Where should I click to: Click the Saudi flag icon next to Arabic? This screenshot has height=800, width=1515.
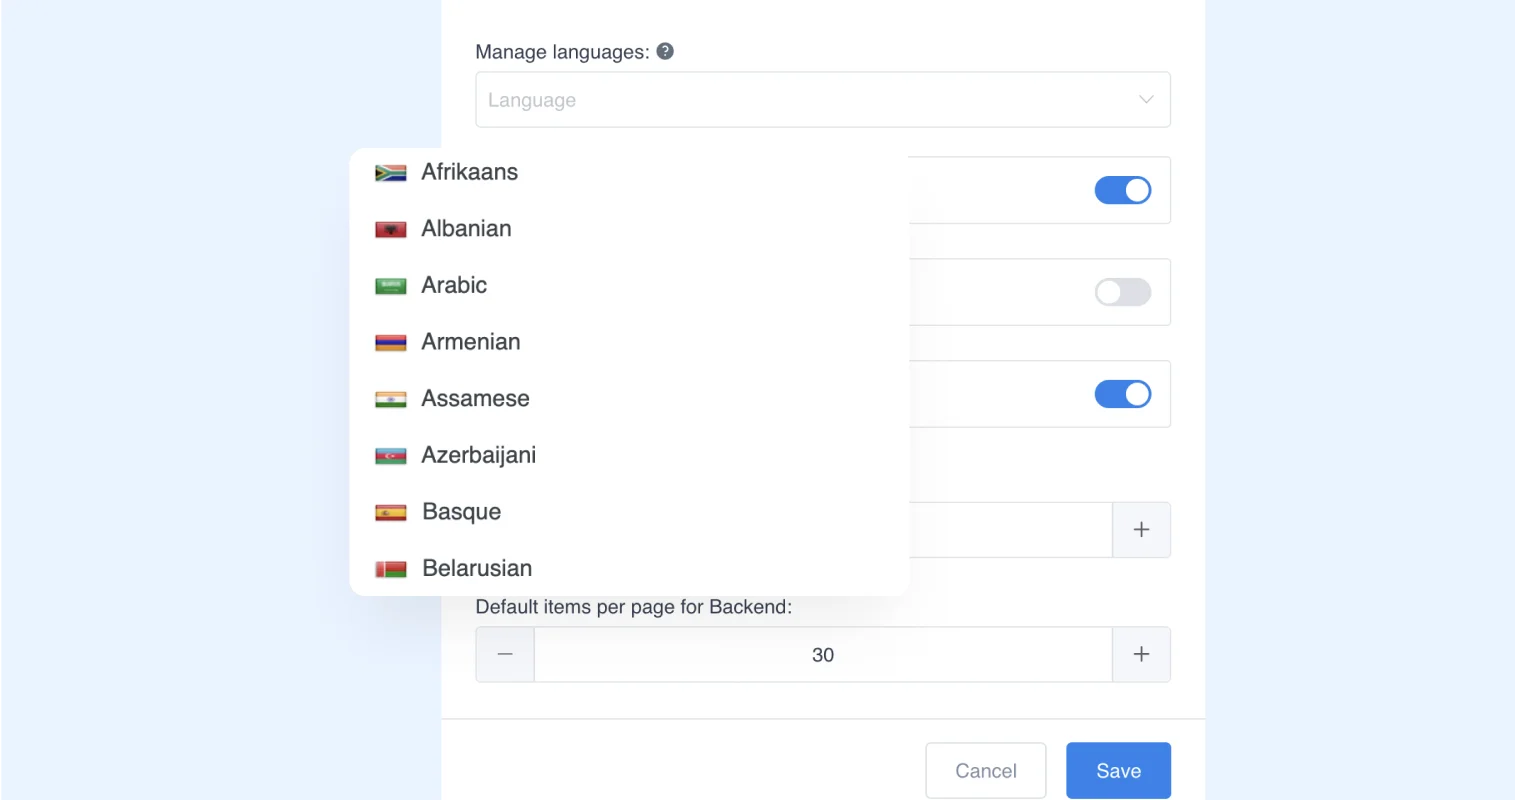point(390,286)
